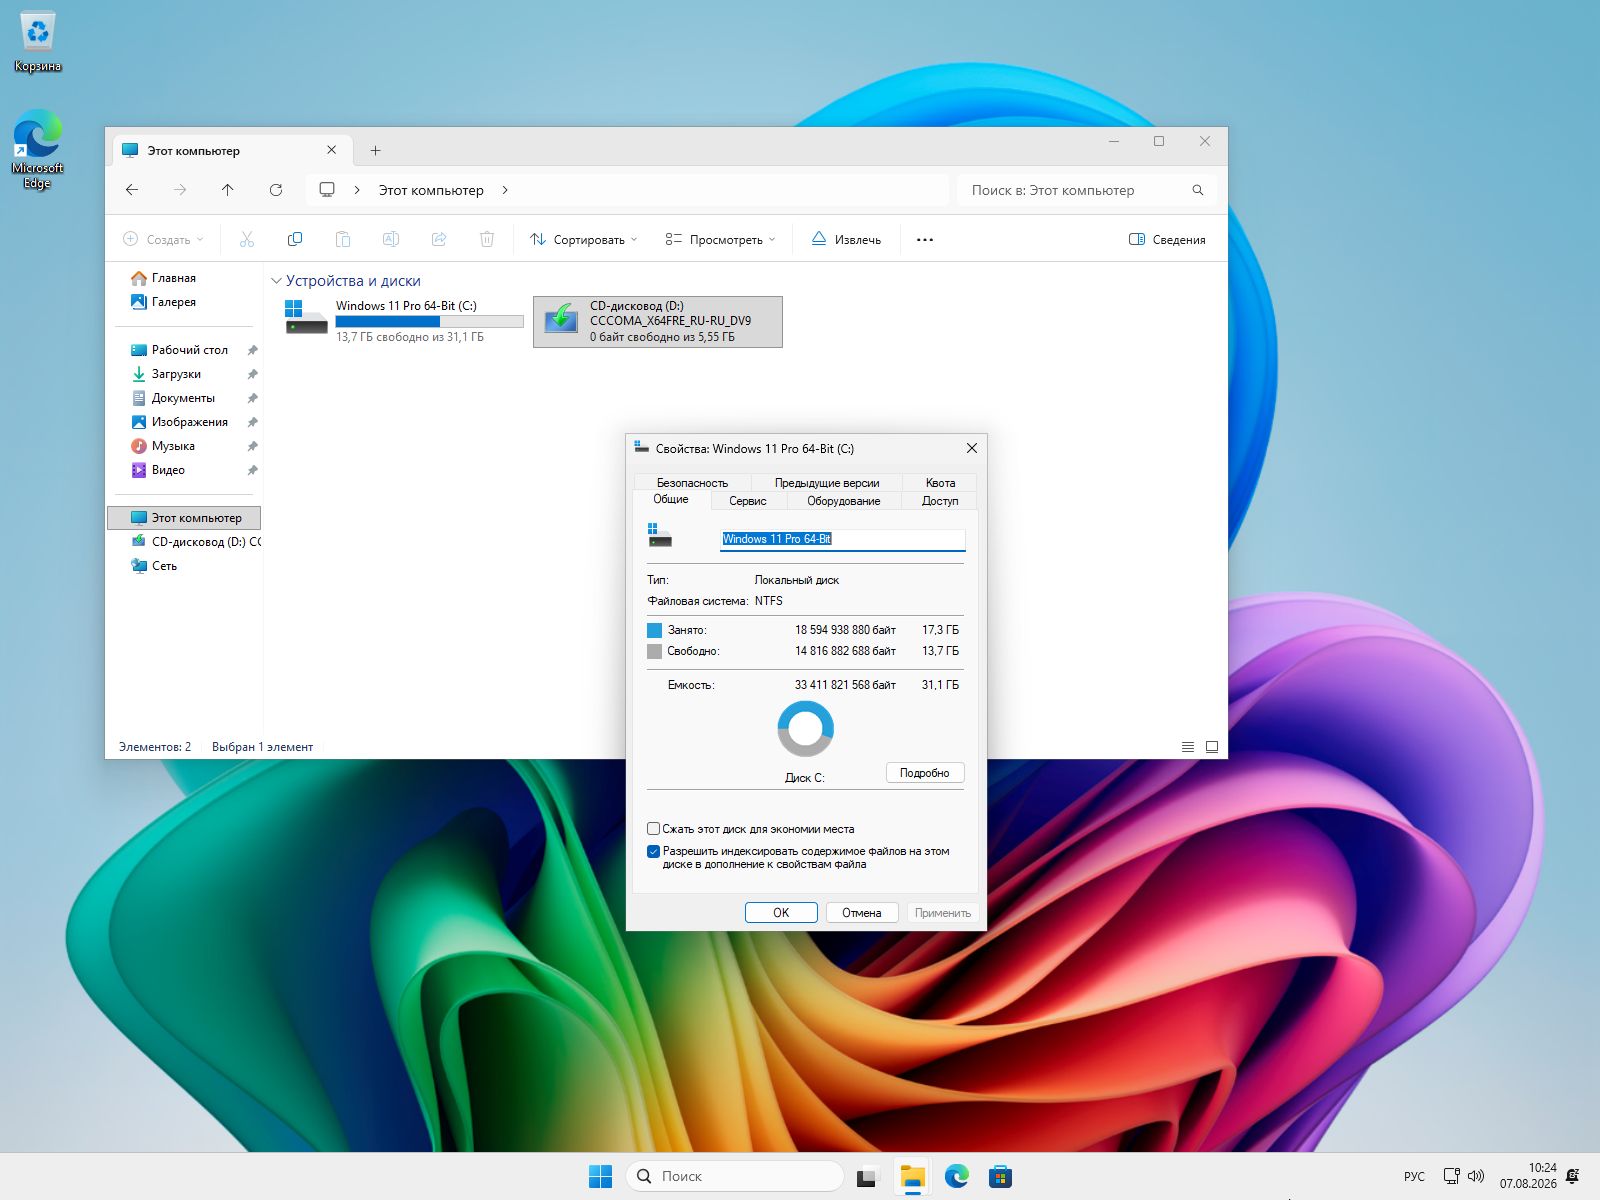Open Microsoft Store from taskbar

(1001, 1176)
